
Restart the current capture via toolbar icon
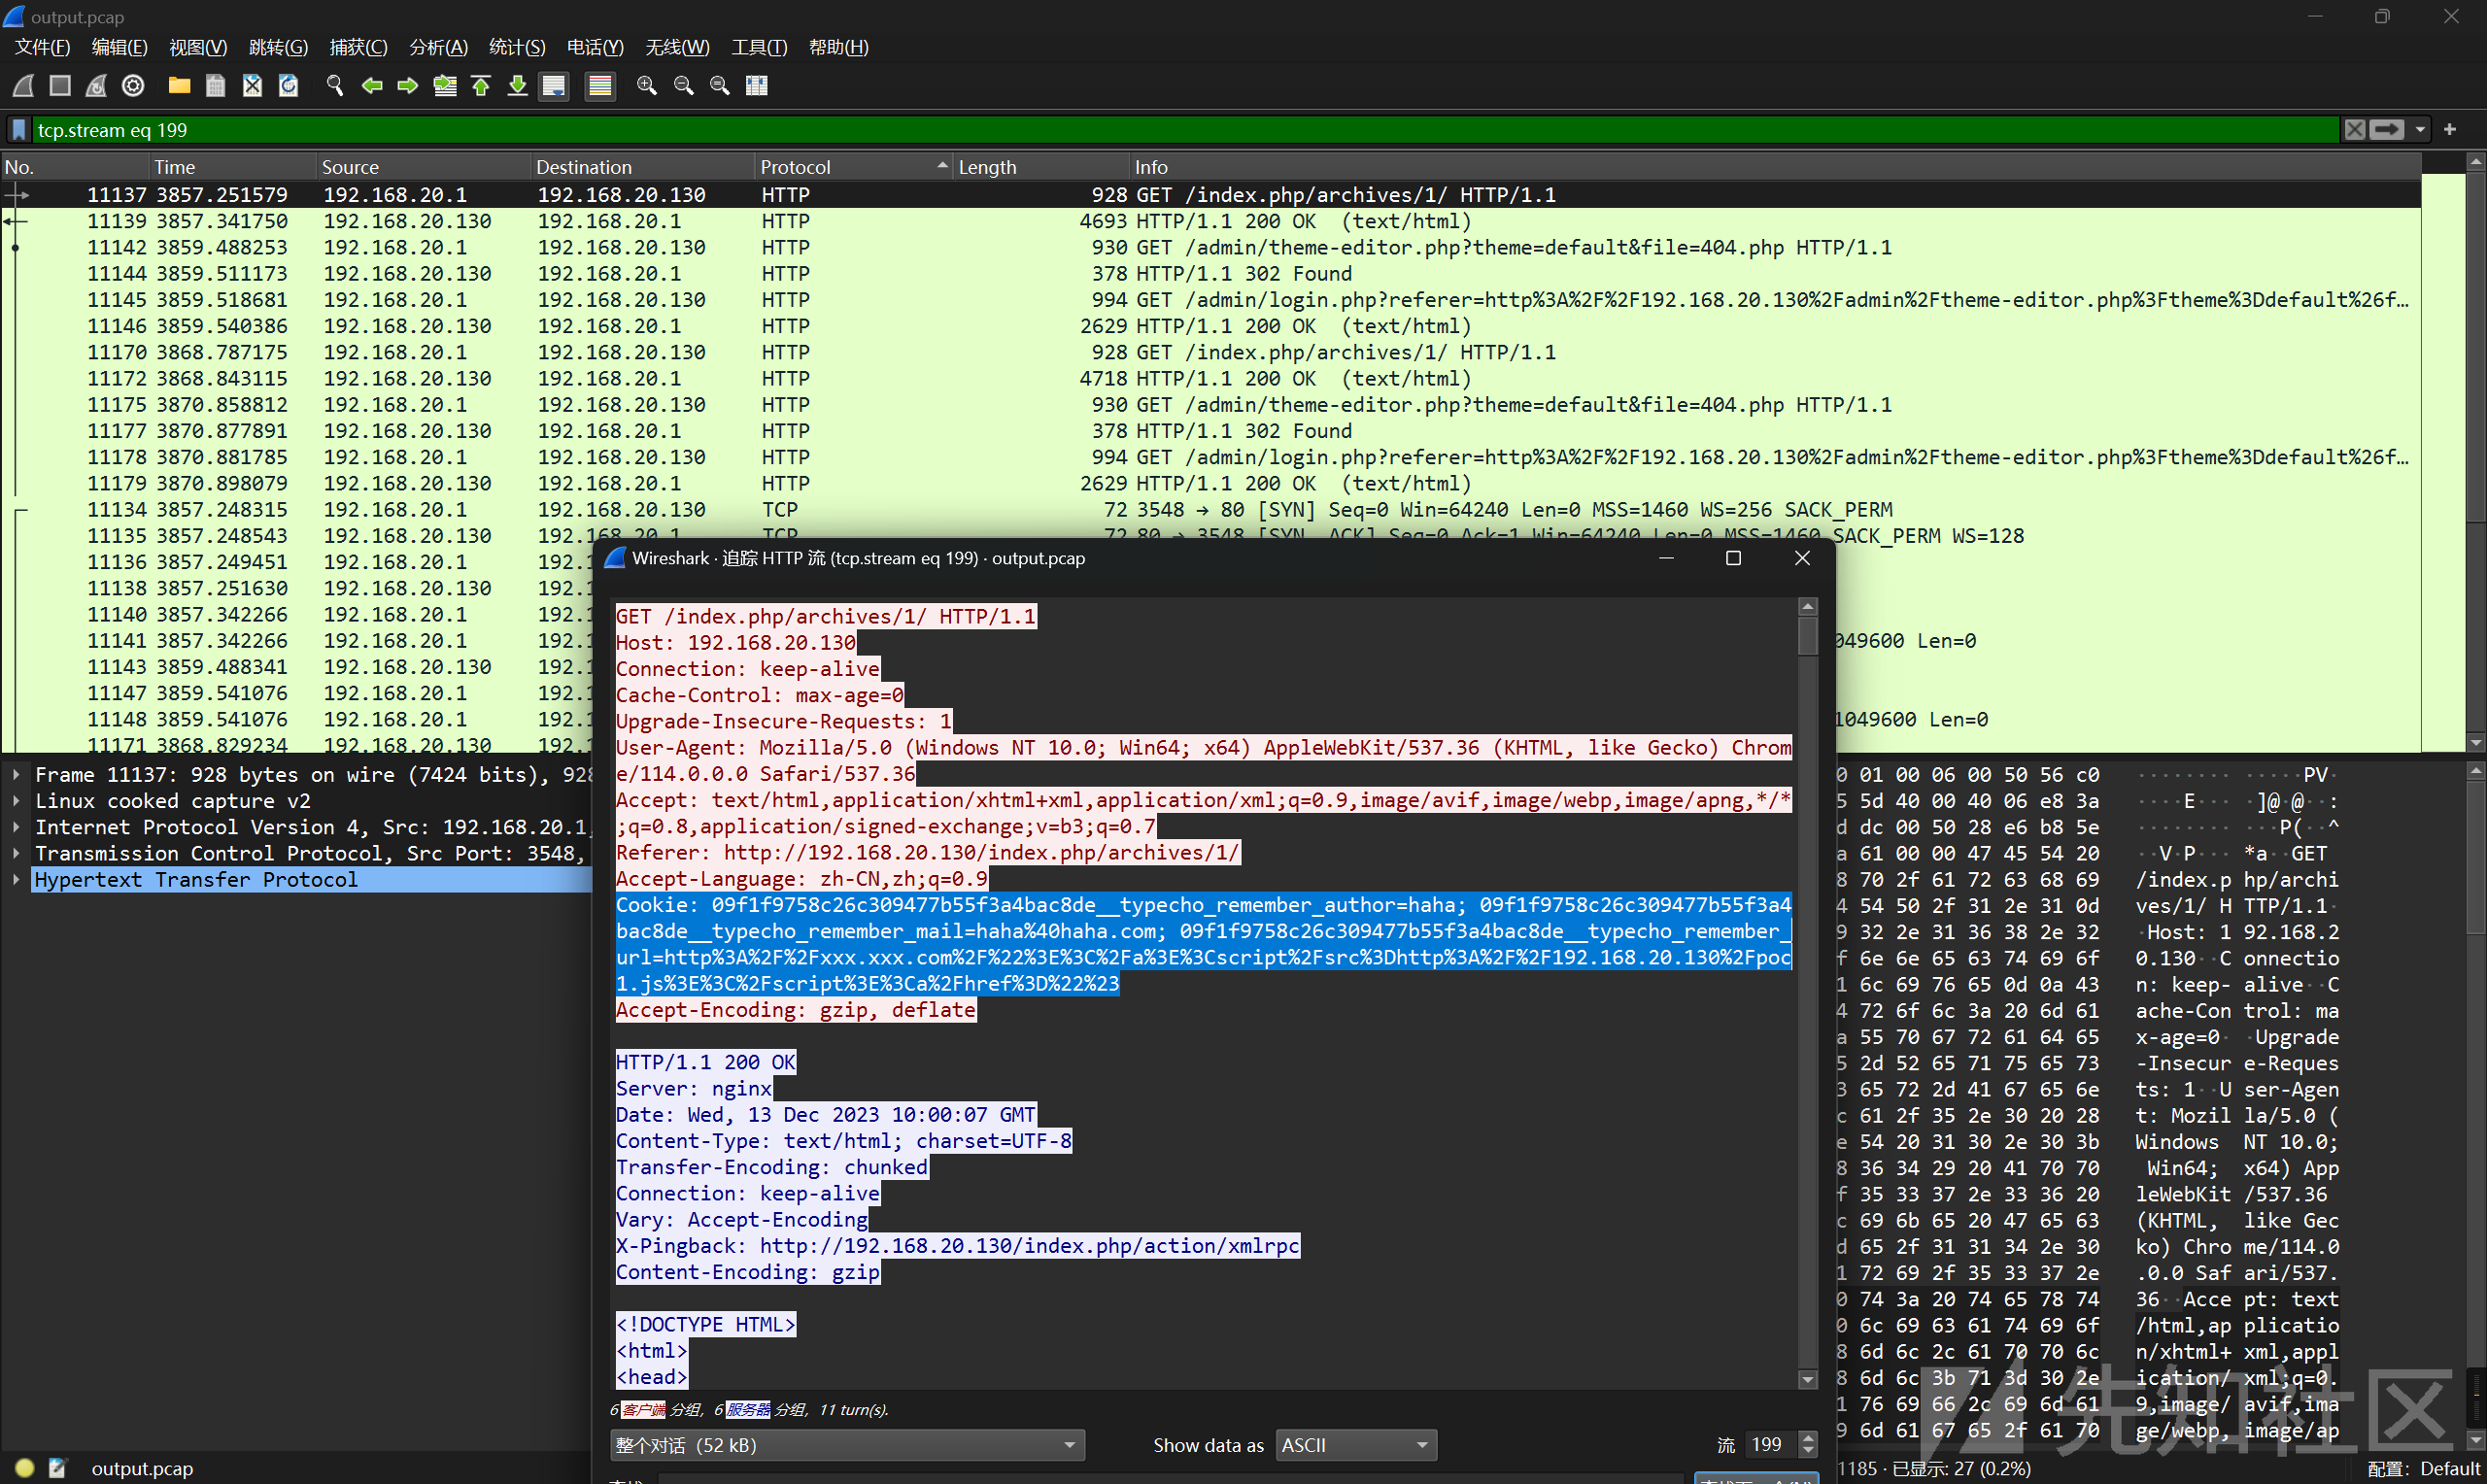click(x=96, y=86)
